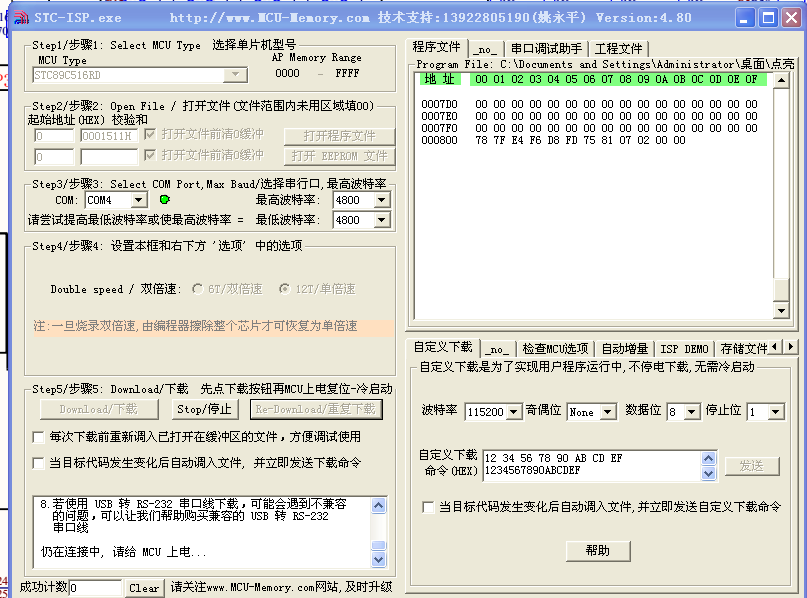
Task: Click hex row address 0007D0
Action: point(439,104)
